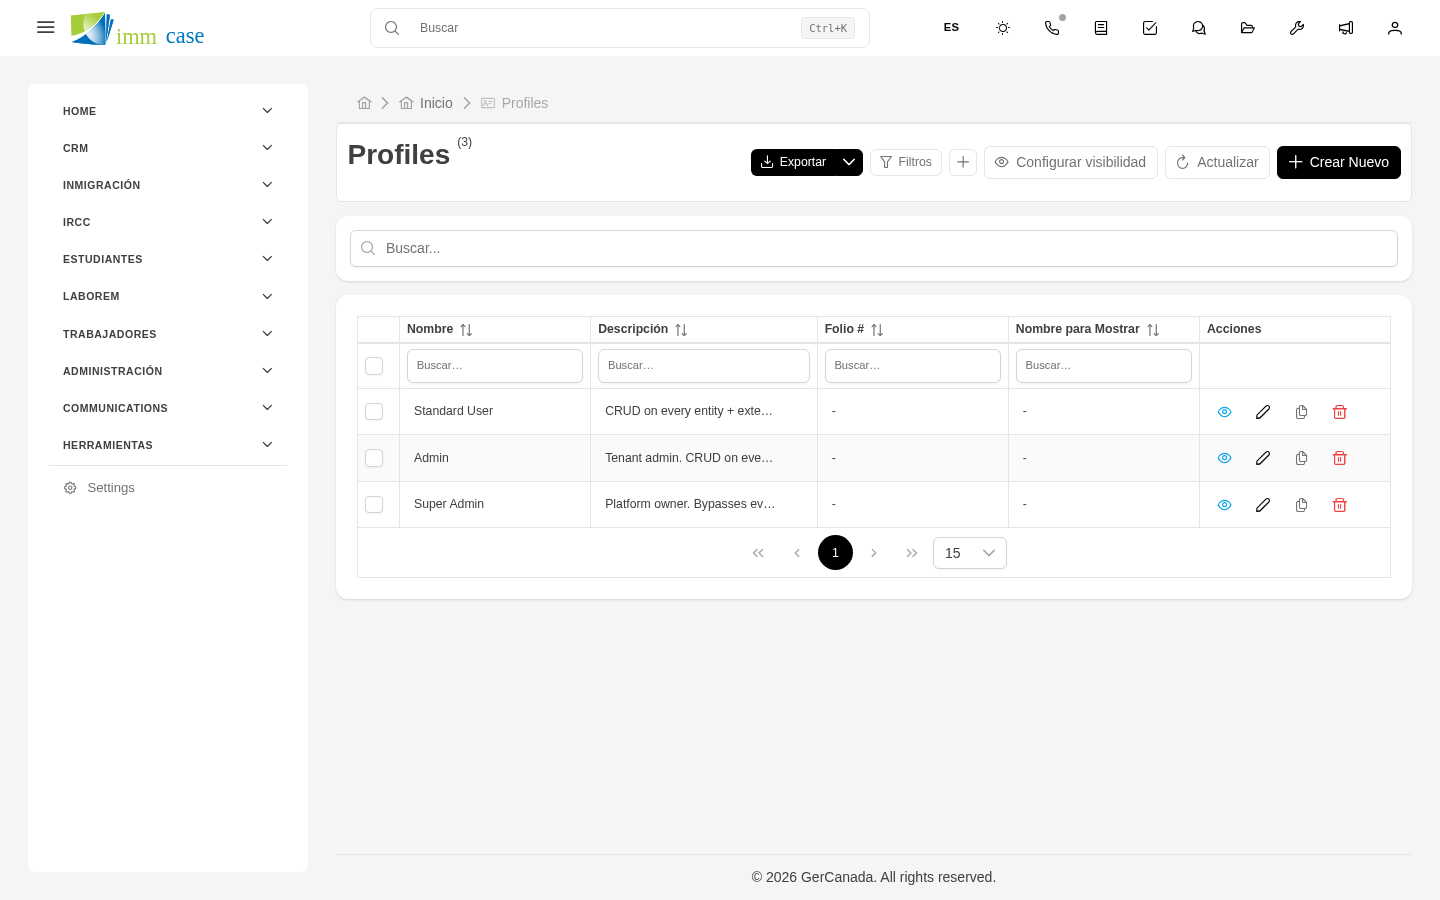Image resolution: width=1440 pixels, height=900 pixels.
Task: Duplicate the Super Admin profile
Action: coord(1301,505)
